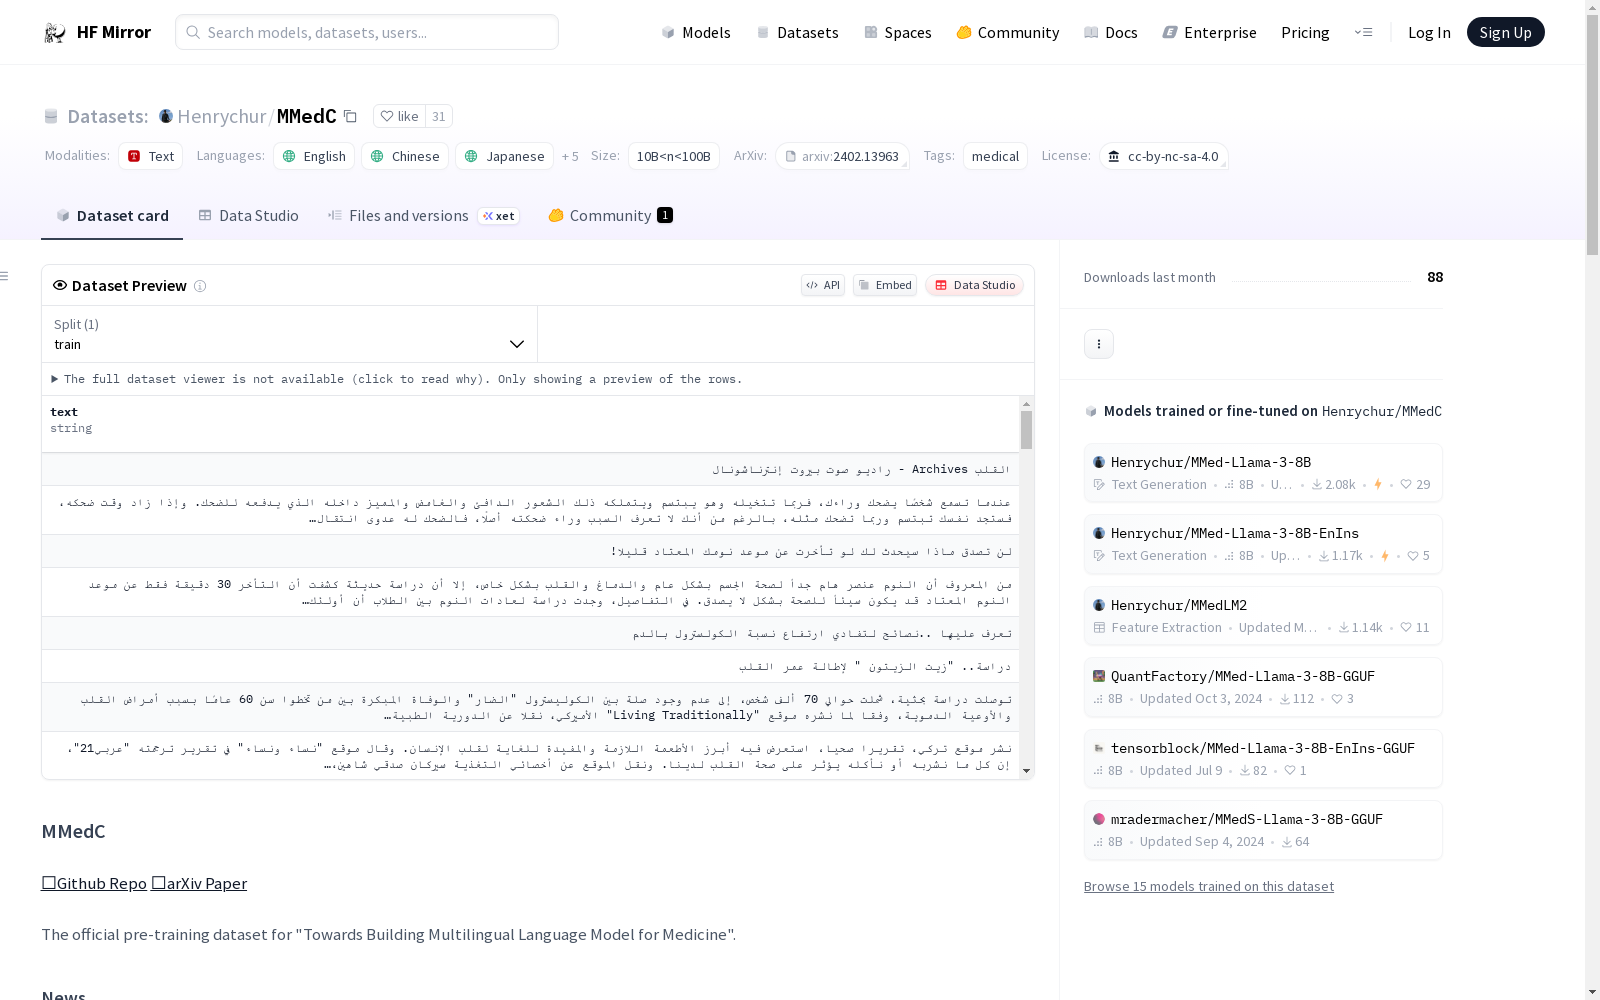Focus the search models, datasets, users field
Viewport: 1600px width, 1000px height.
pos(367,32)
